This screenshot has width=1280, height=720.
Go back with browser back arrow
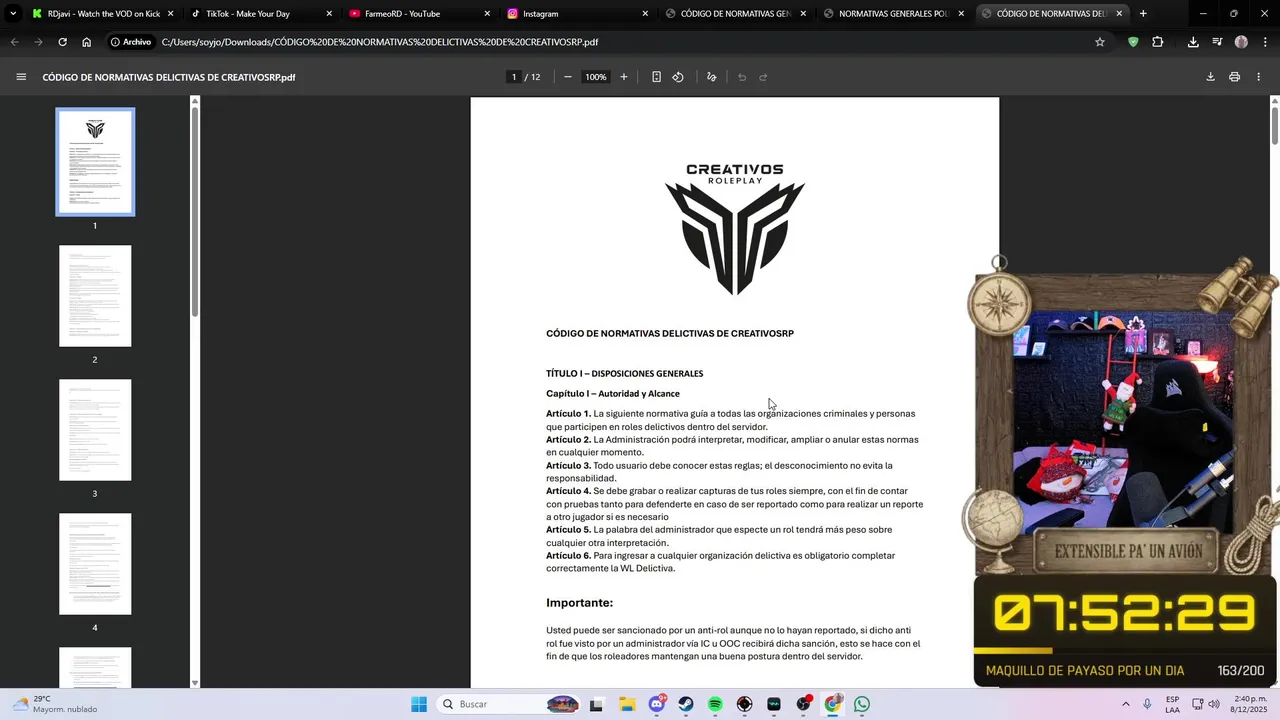pyautogui.click(x=14, y=42)
